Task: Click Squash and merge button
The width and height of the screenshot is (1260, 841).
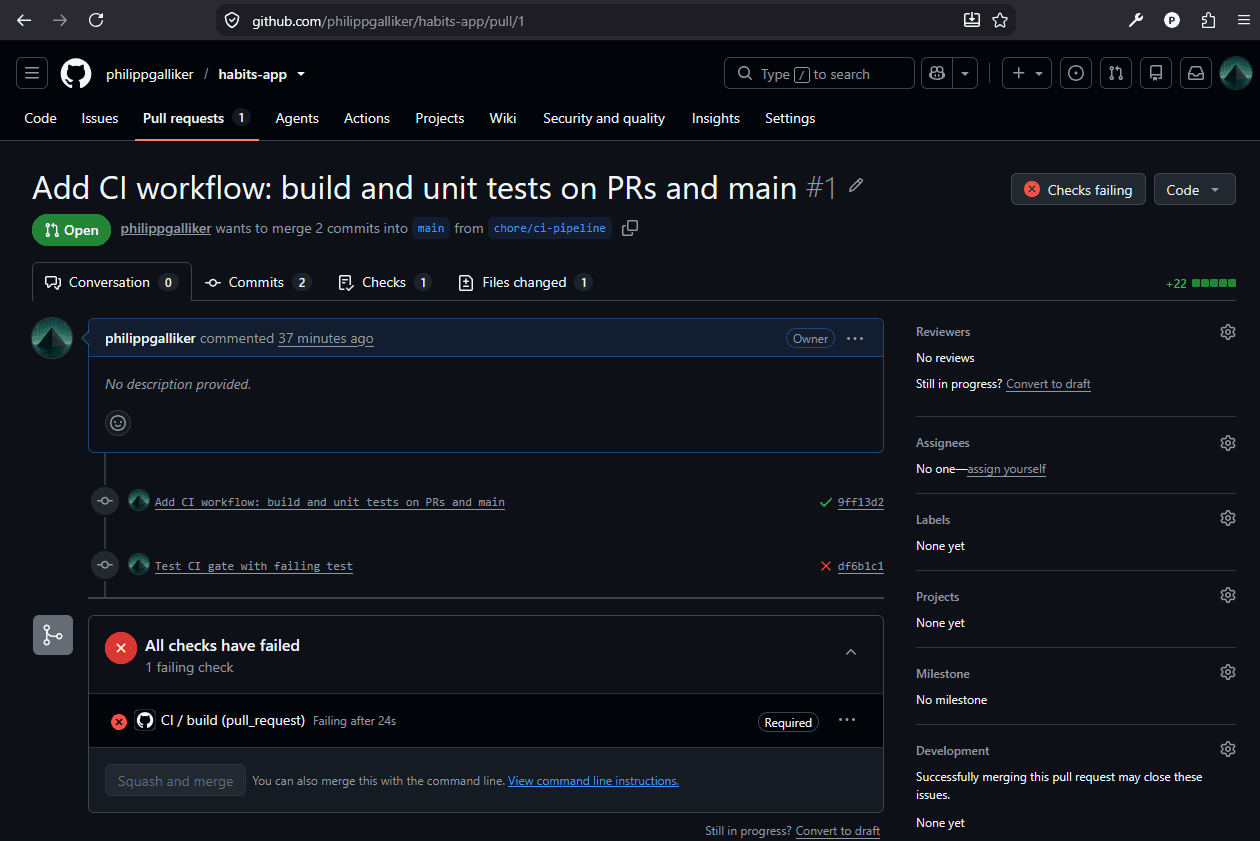Action: (175, 781)
